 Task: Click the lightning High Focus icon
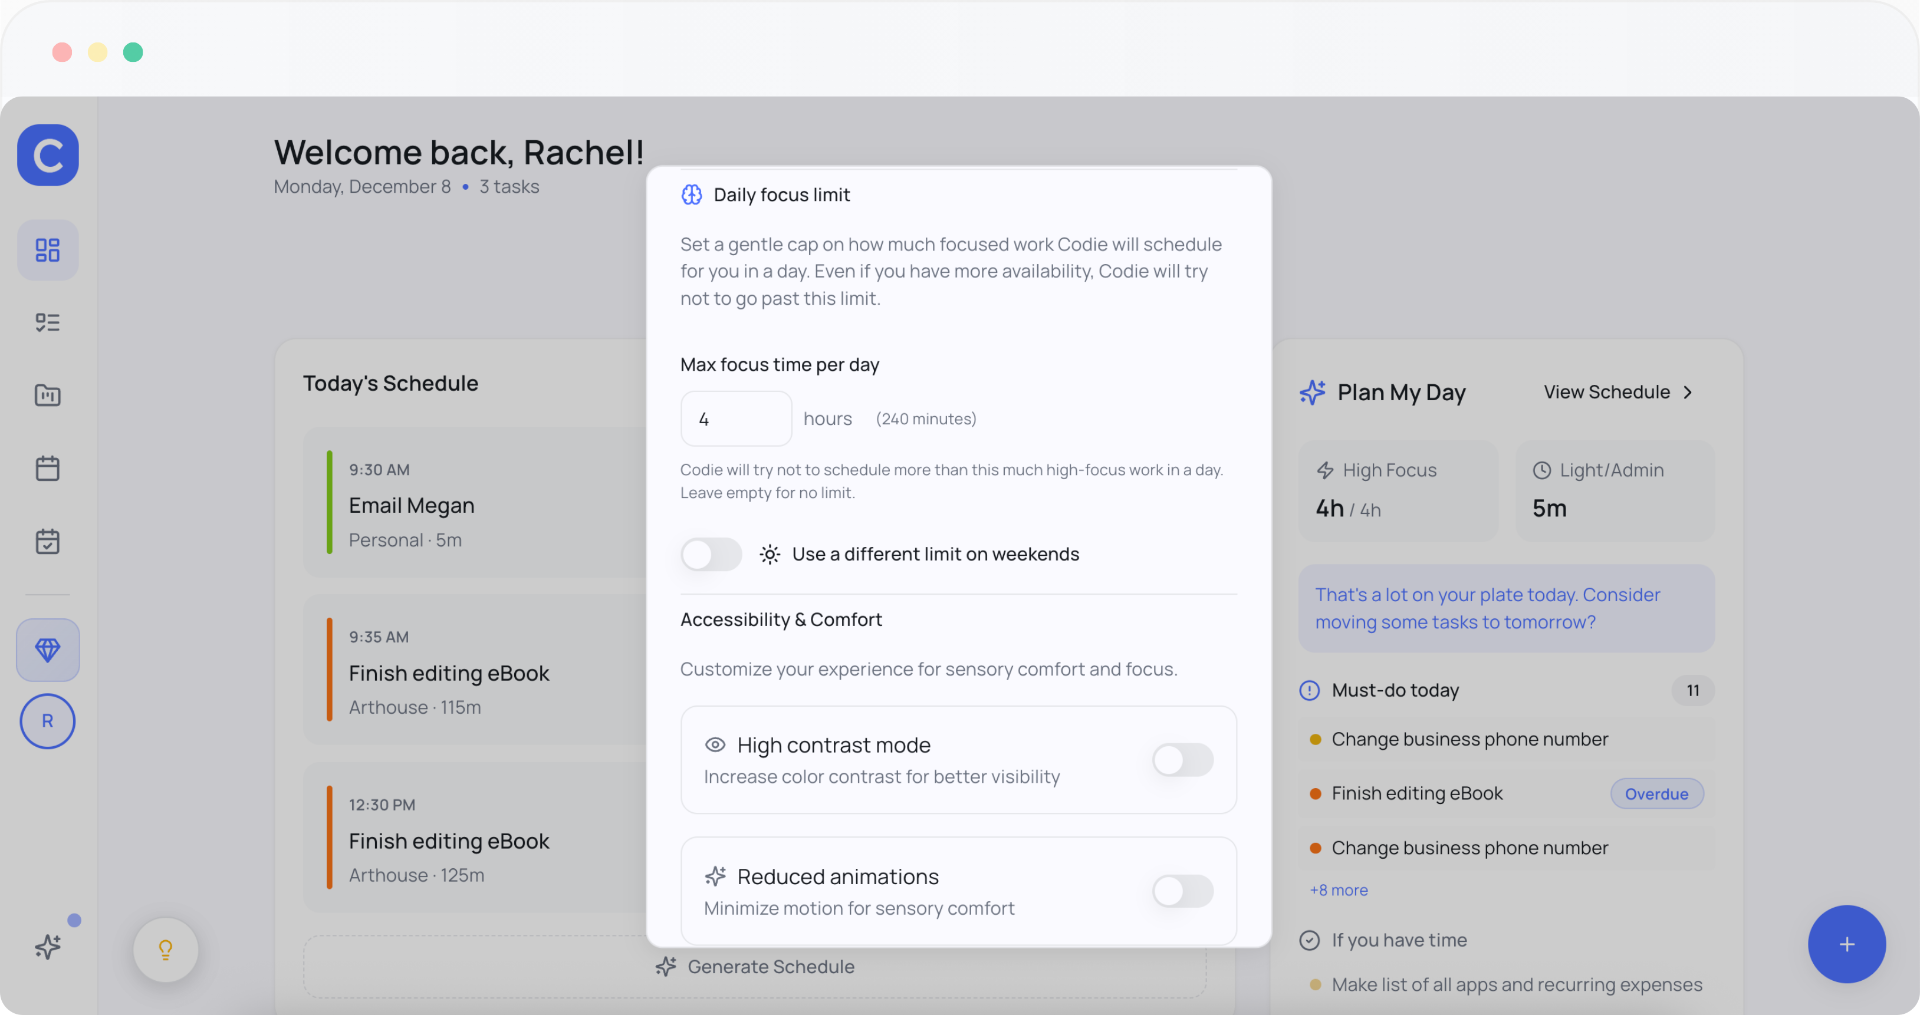(1325, 470)
